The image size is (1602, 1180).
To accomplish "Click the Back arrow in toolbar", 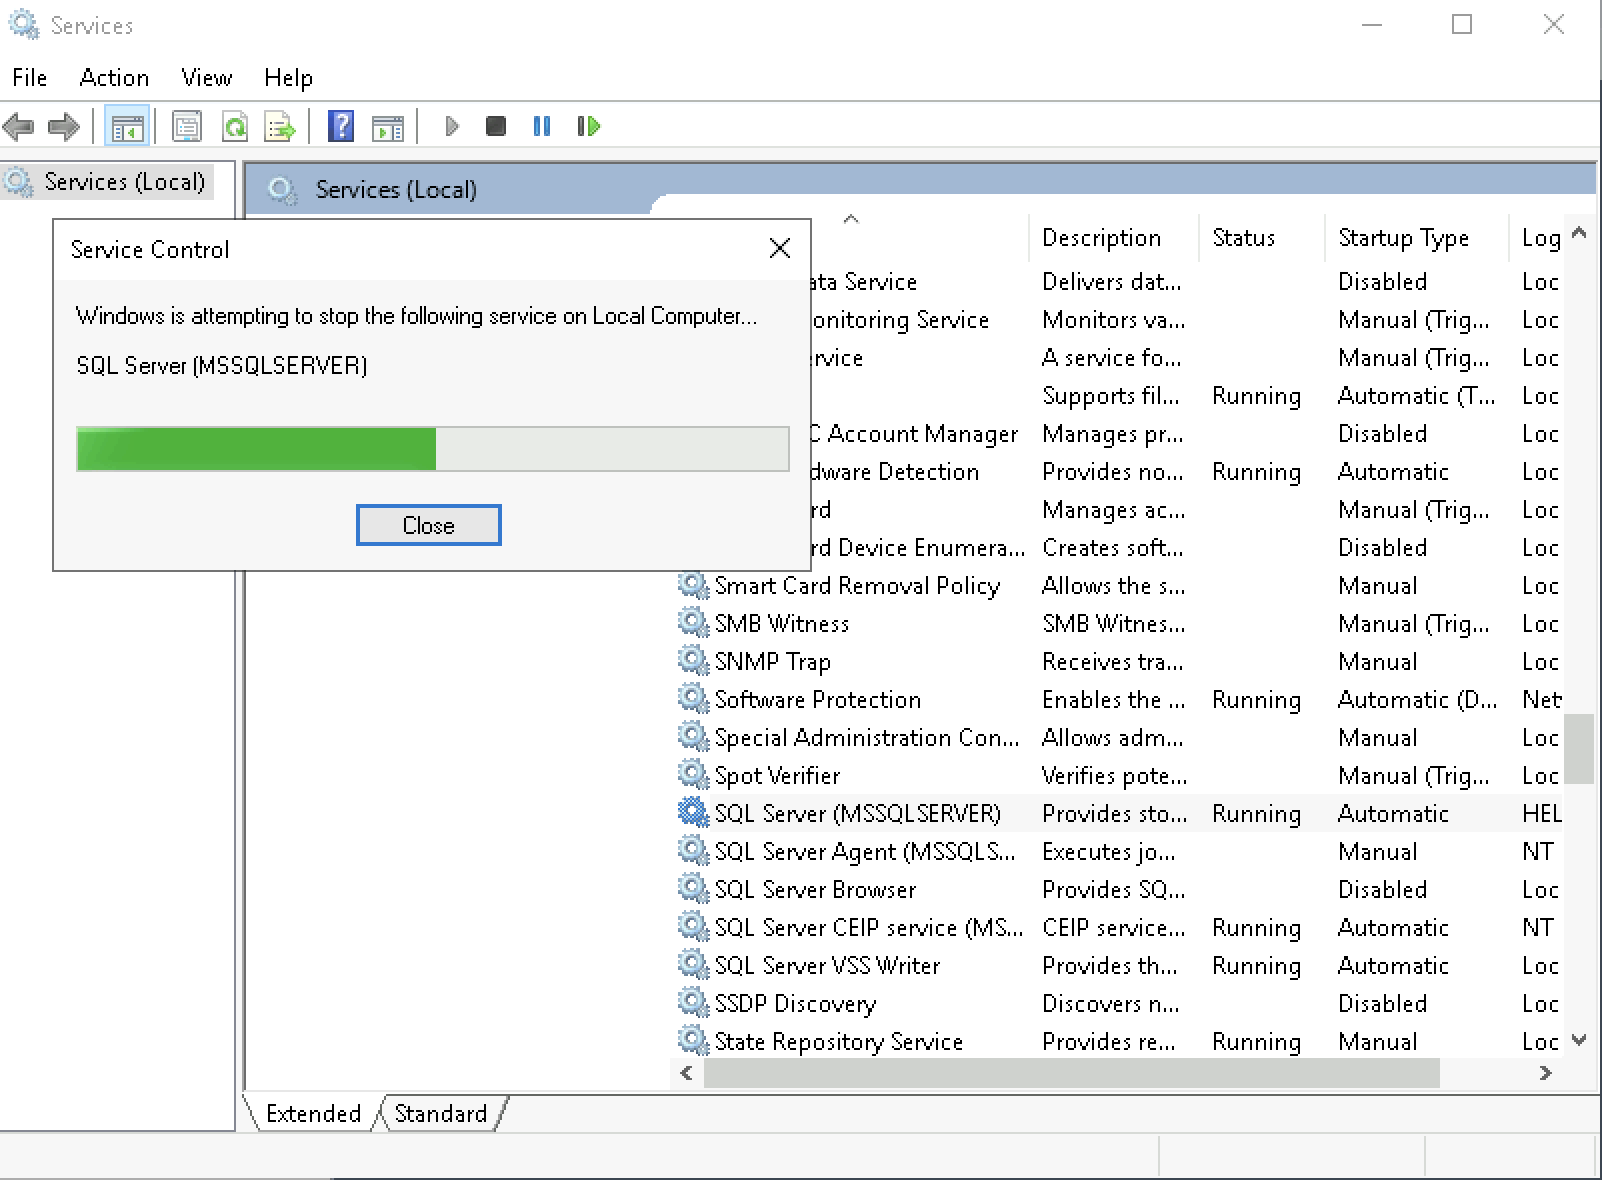I will click(19, 127).
